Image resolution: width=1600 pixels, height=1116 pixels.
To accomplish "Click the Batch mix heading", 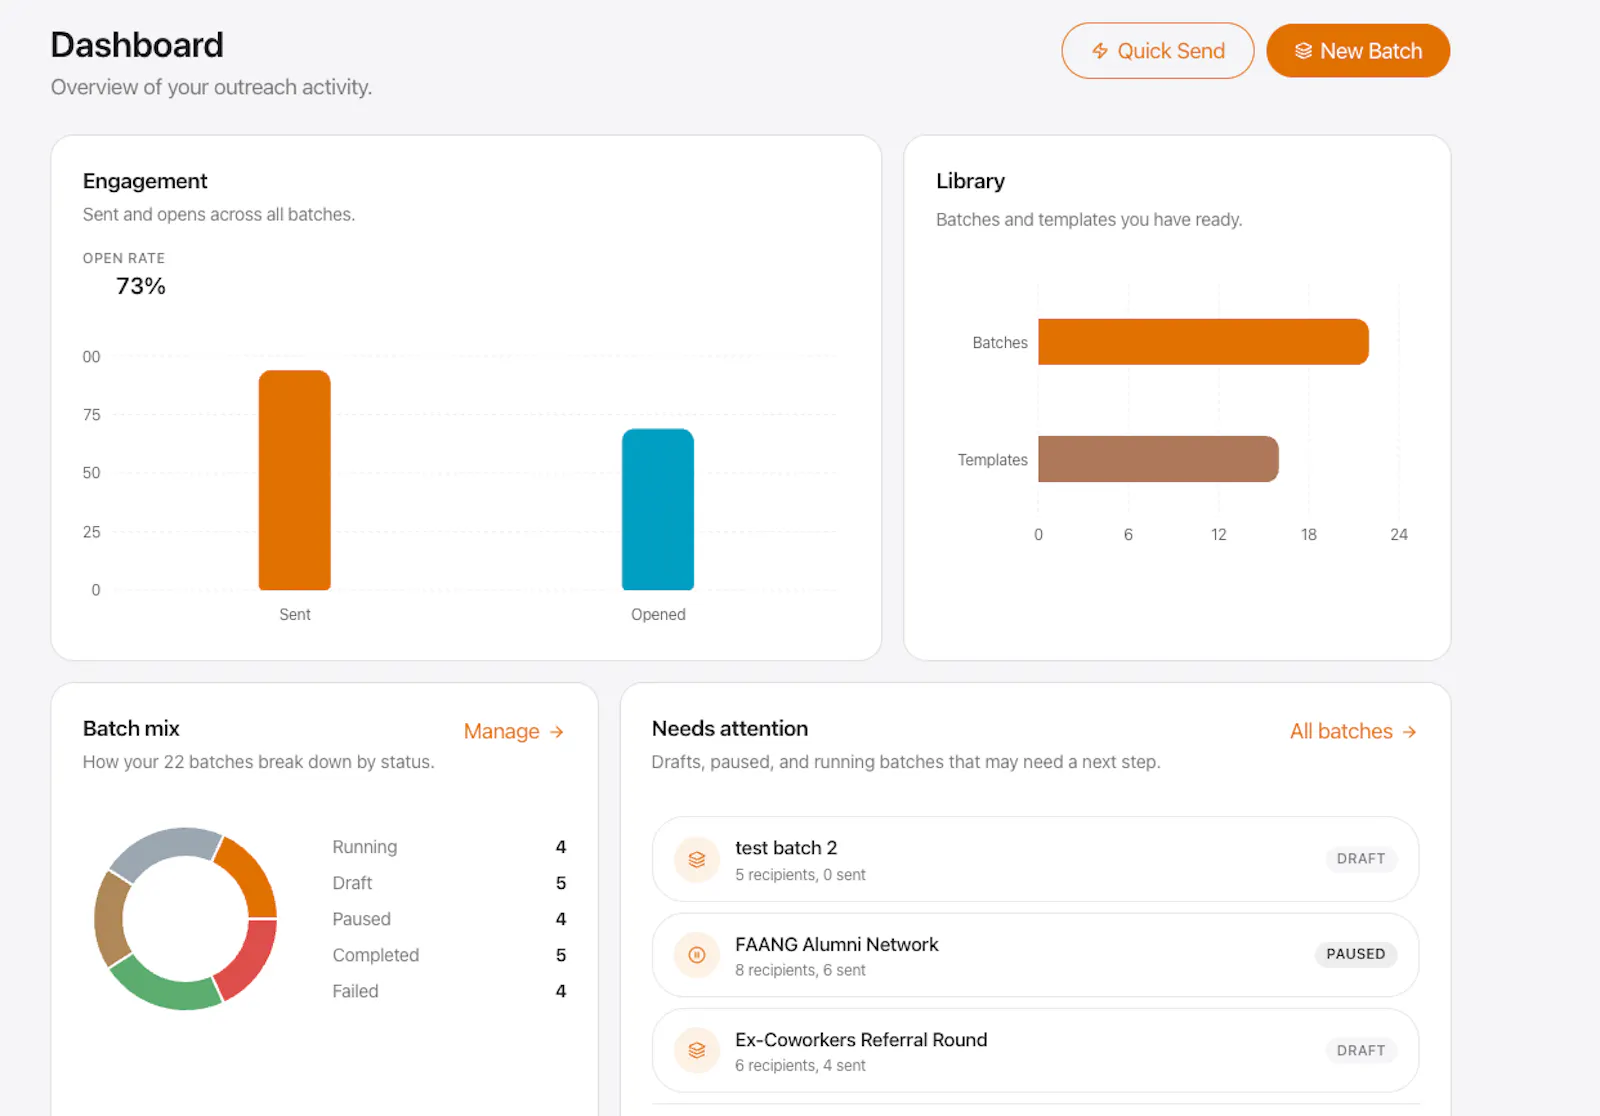I will [131, 729].
